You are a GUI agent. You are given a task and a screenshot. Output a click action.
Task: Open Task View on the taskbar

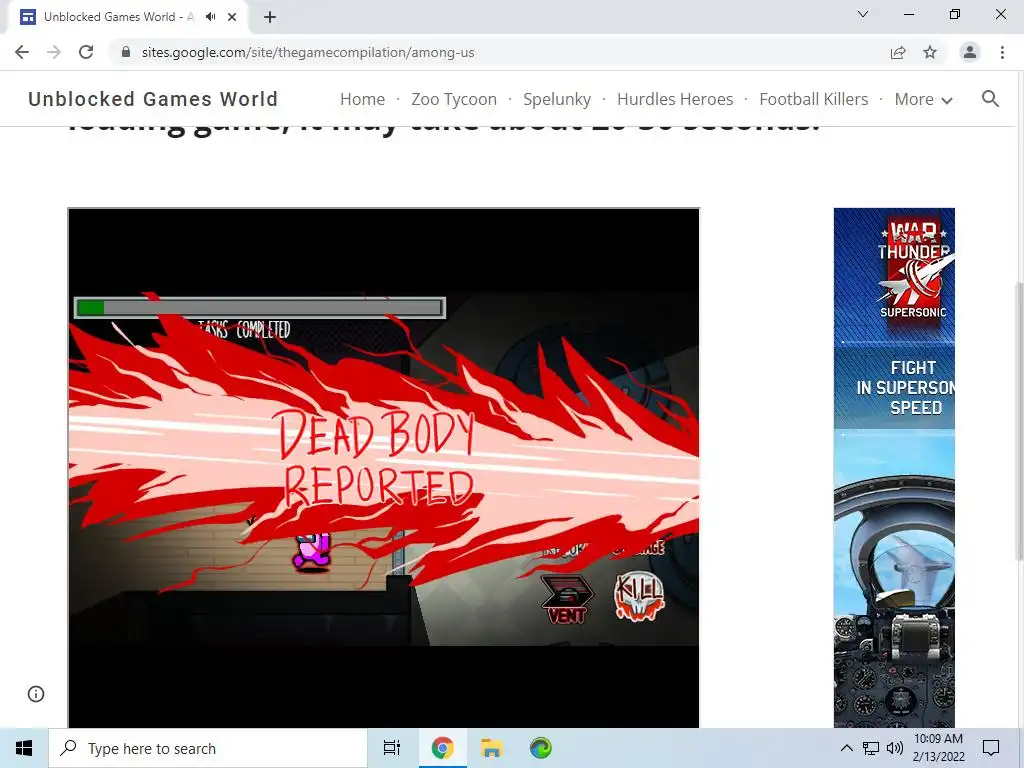pos(392,748)
